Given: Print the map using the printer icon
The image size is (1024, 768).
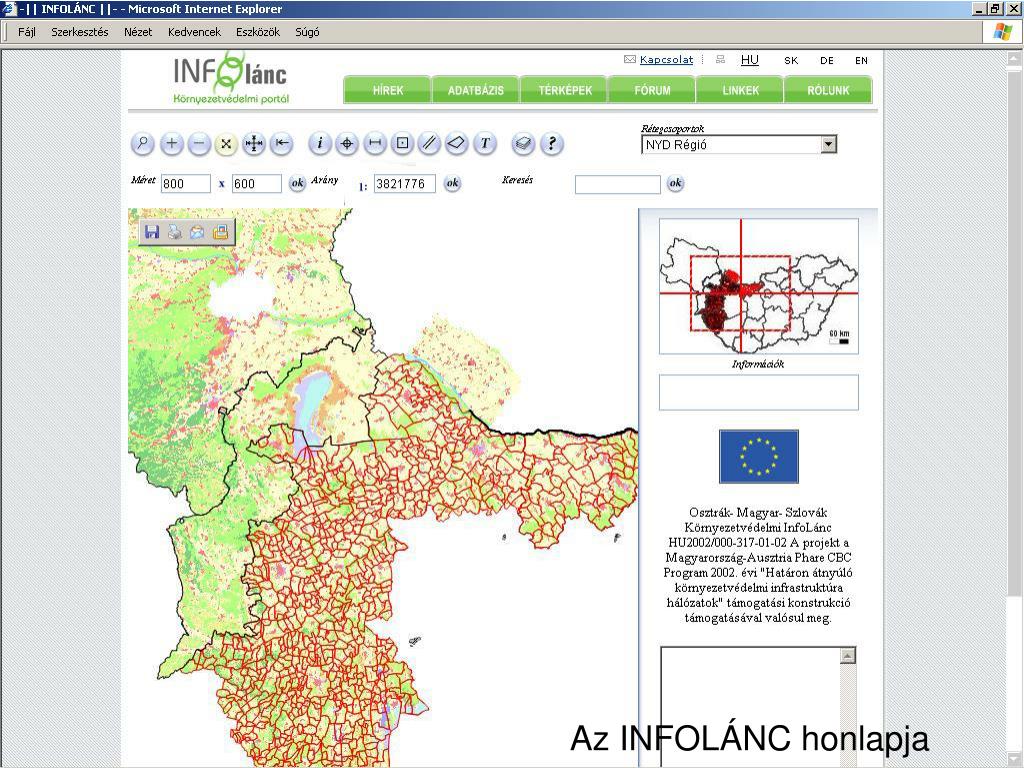Looking at the screenshot, I should coord(174,232).
